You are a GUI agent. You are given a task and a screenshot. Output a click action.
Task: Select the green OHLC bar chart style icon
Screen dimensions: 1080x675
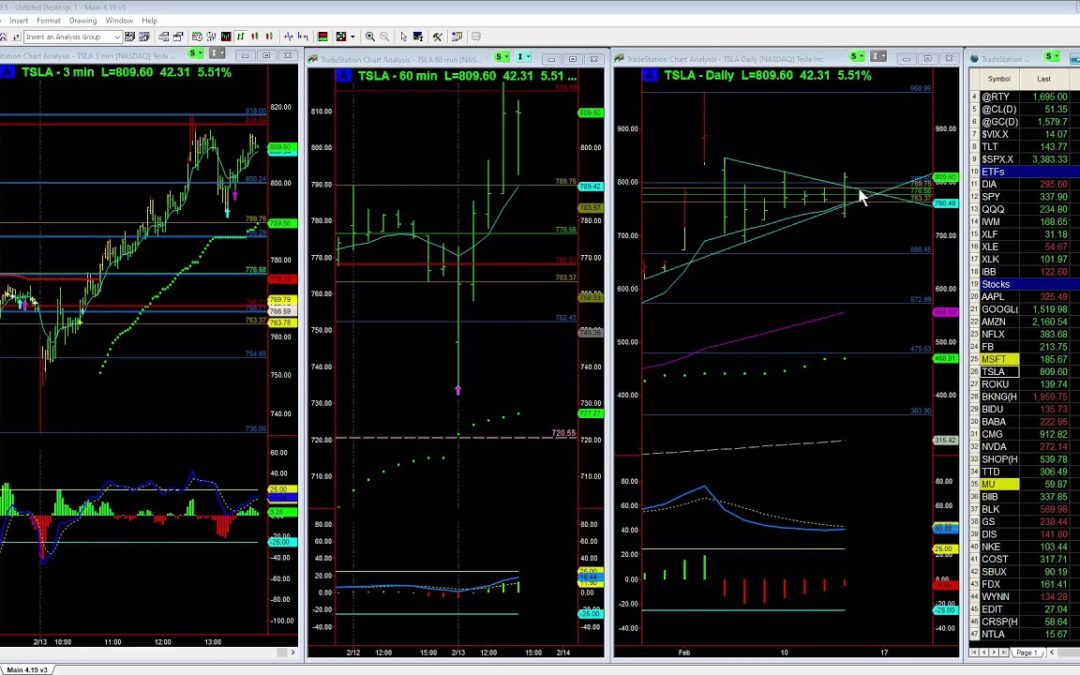(x=240, y=37)
